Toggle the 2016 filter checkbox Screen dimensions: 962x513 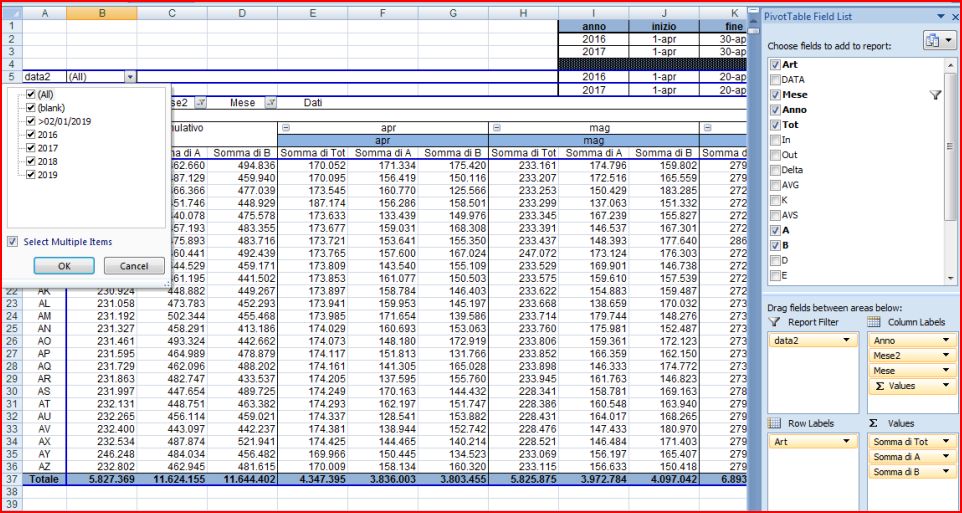tap(31, 134)
